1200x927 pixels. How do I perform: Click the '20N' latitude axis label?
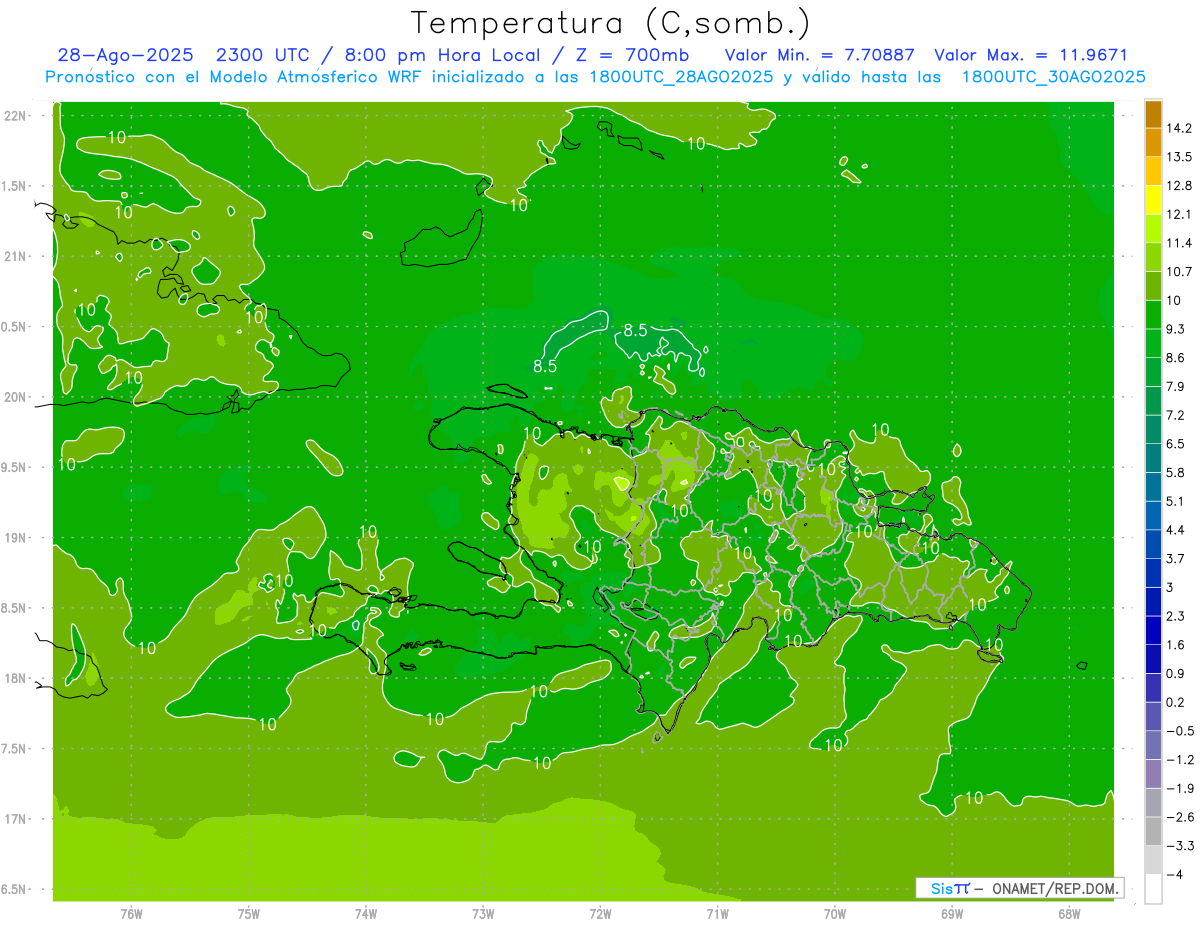click(16, 397)
